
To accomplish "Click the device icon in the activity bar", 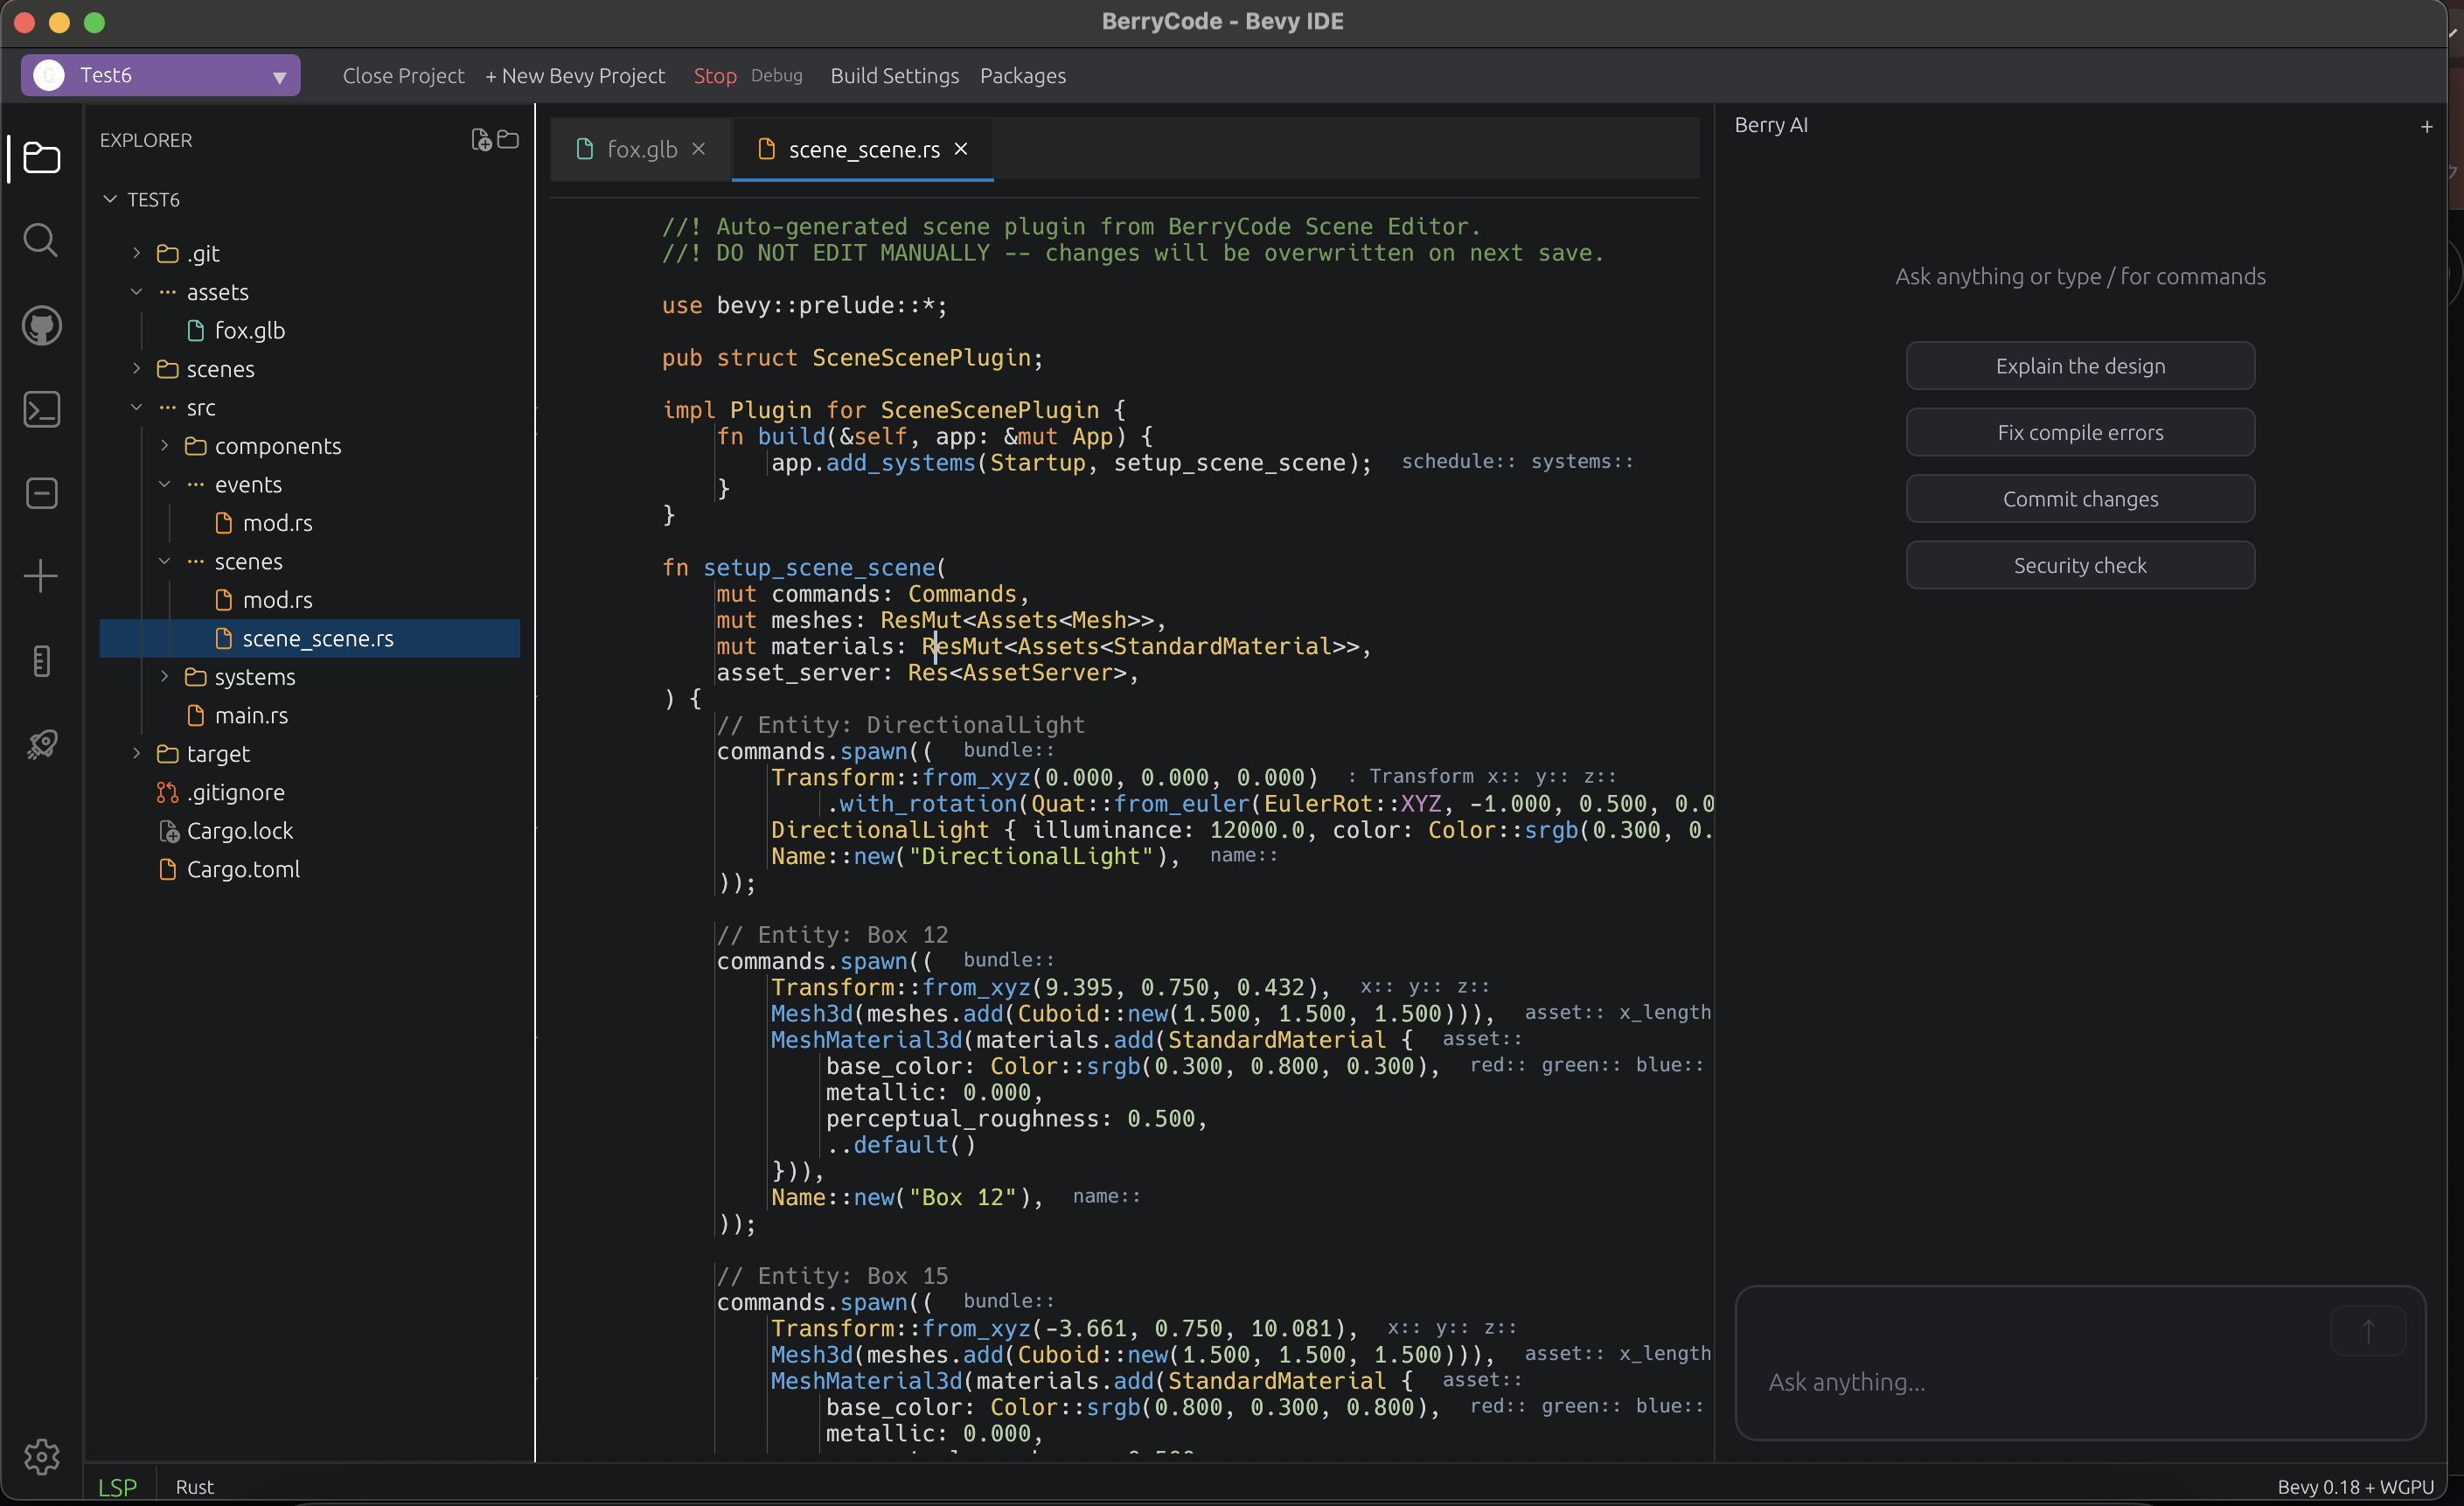I will click(x=41, y=661).
